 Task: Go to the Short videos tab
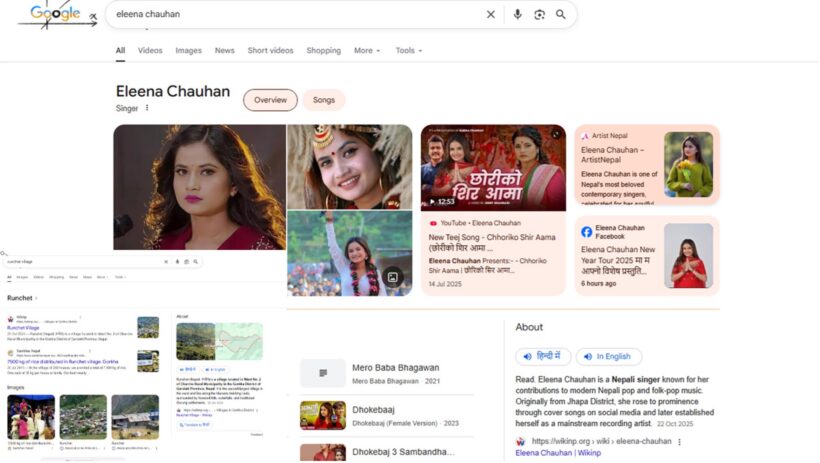pos(270,50)
